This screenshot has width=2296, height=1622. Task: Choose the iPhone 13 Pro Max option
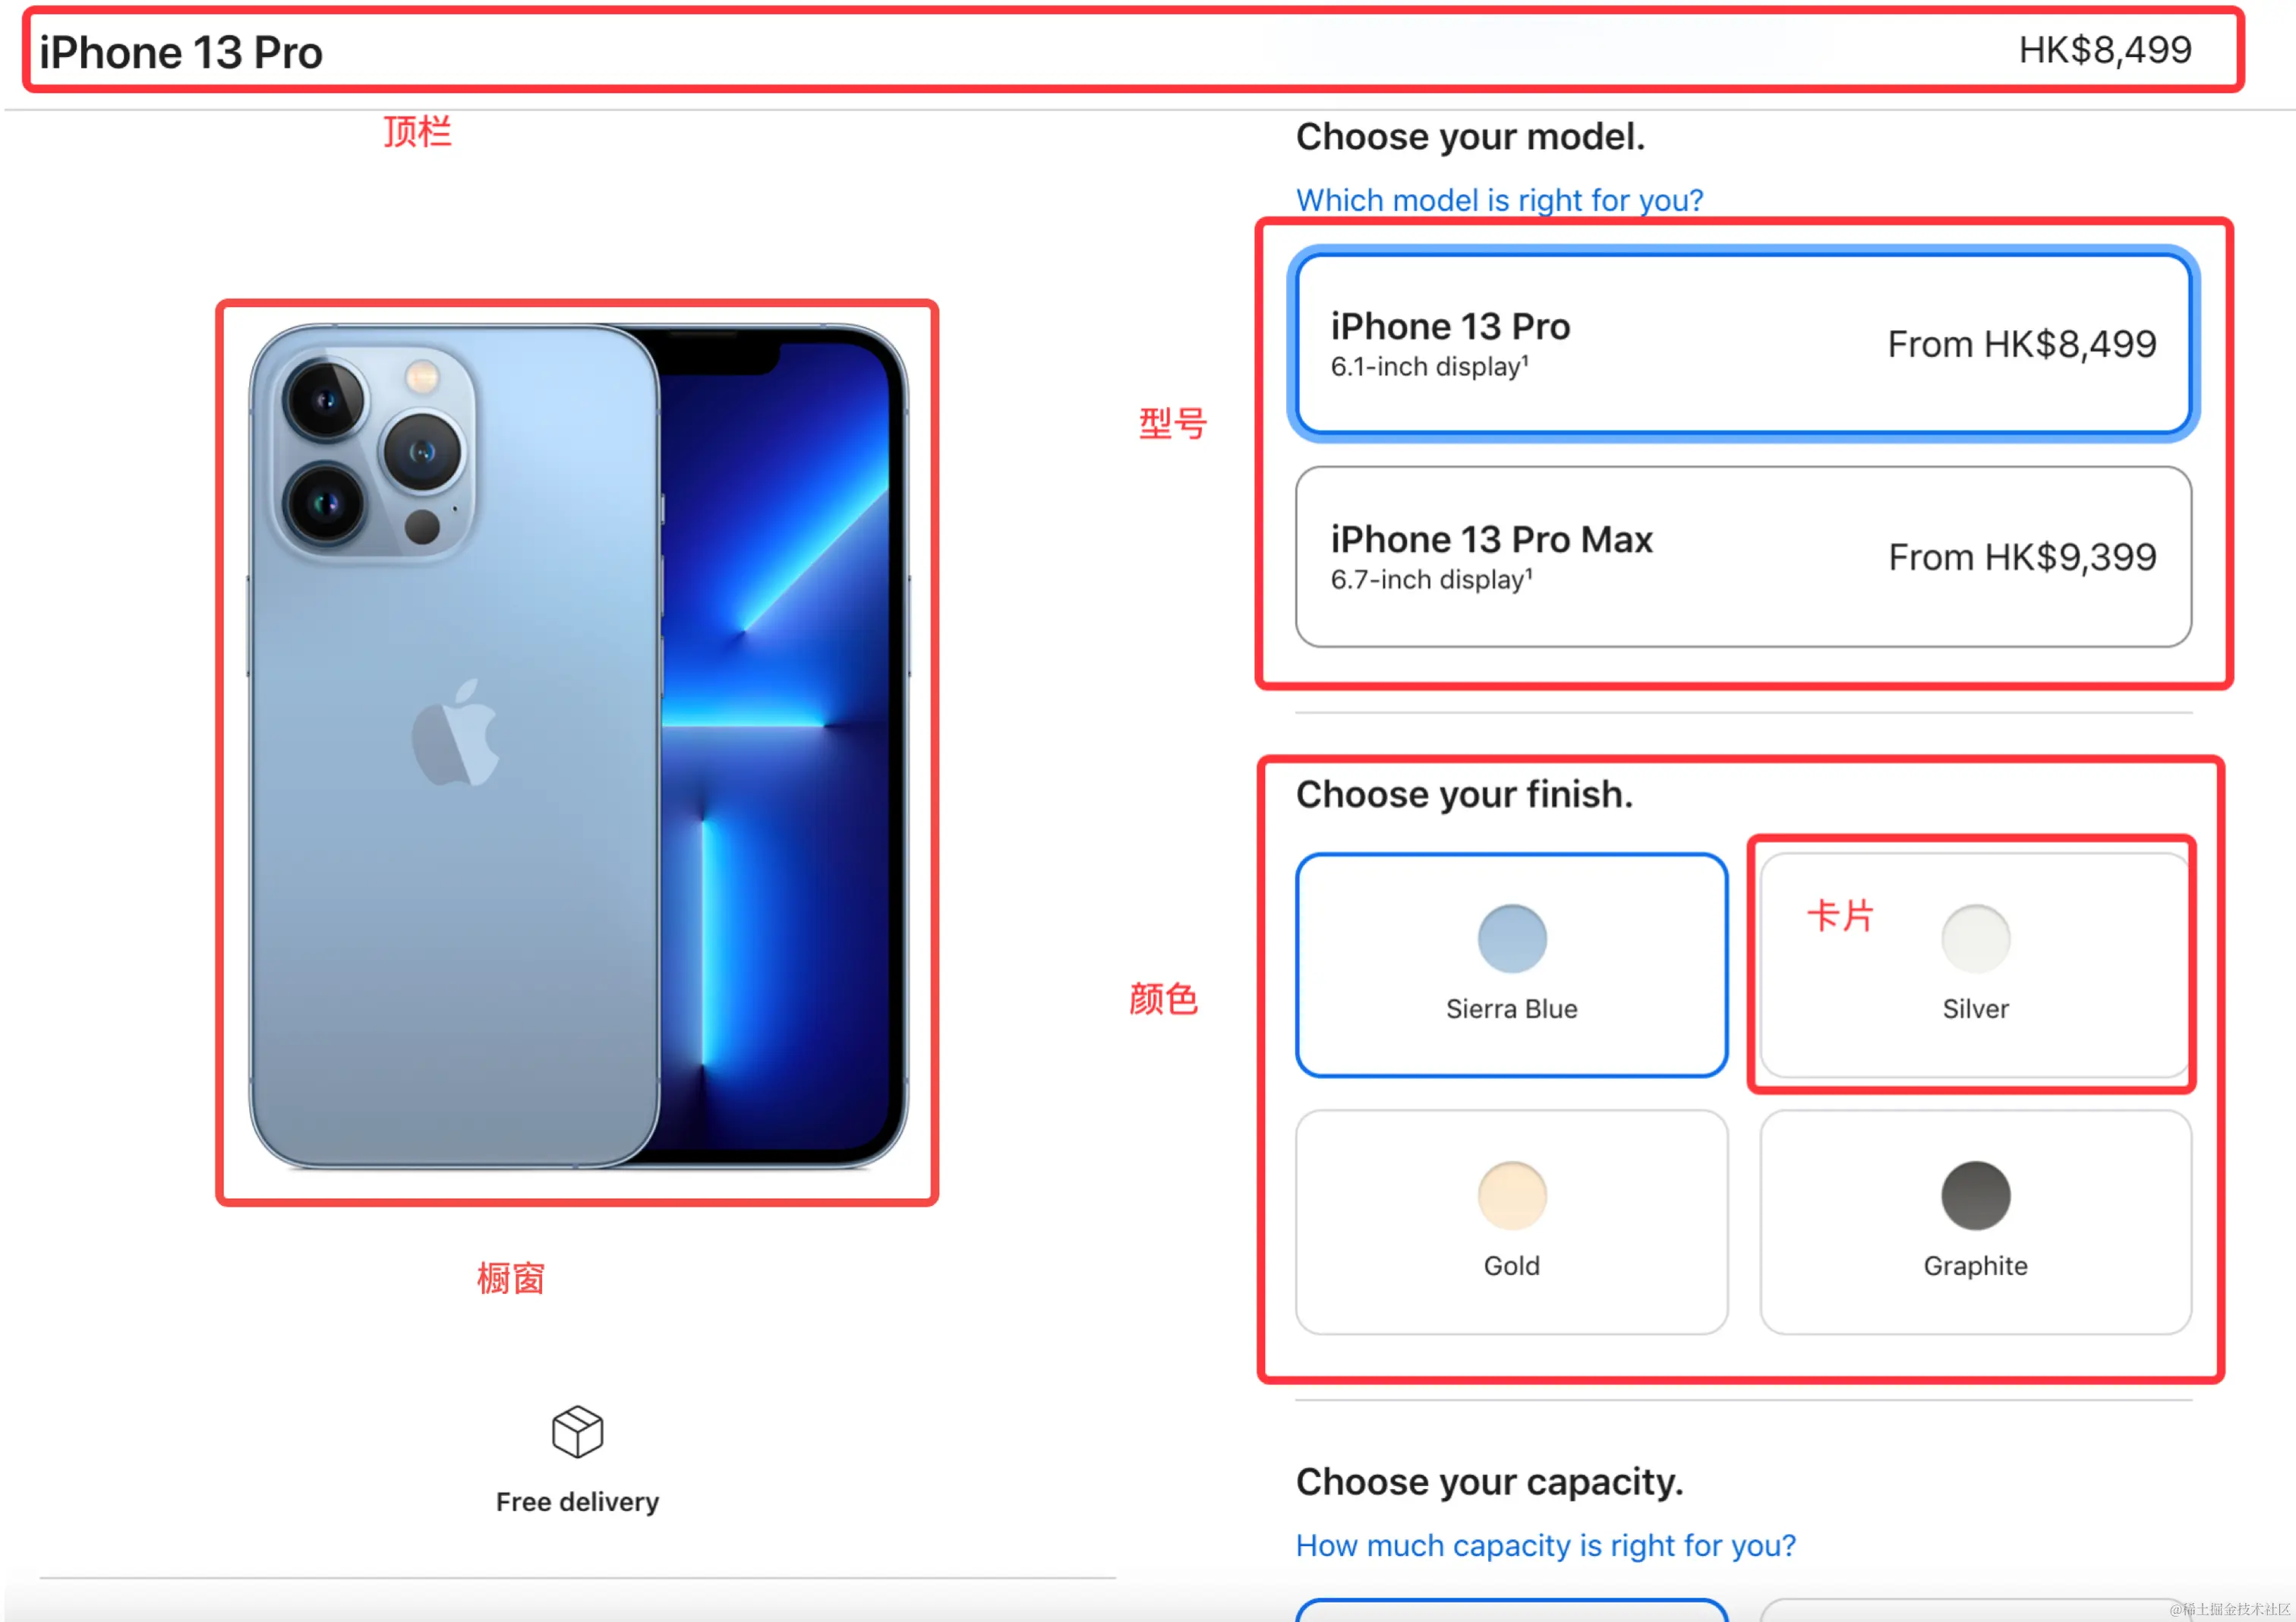click(x=1743, y=557)
